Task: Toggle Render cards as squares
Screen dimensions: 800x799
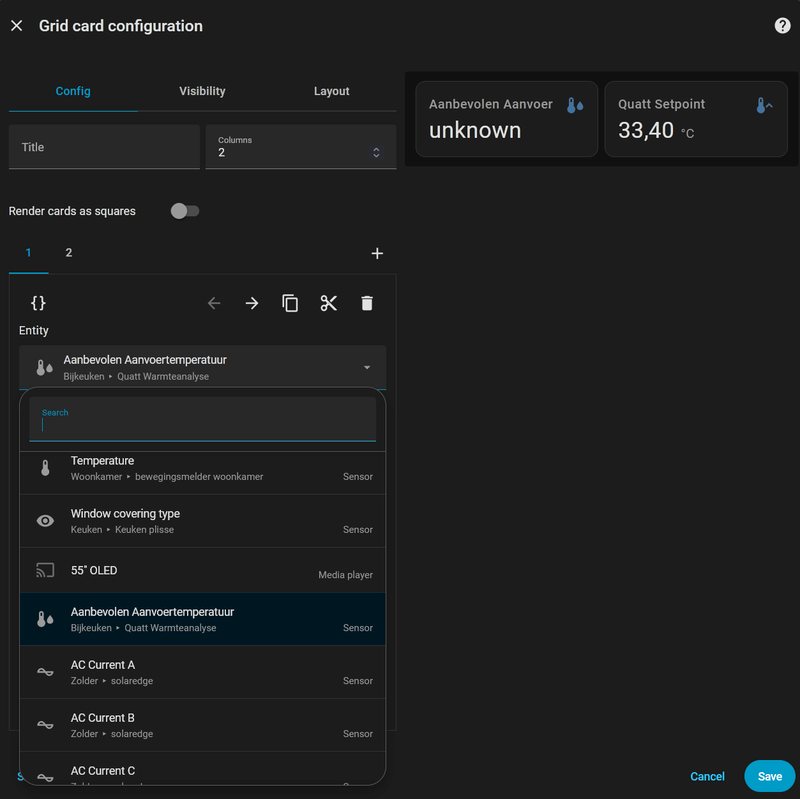Action: (x=184, y=211)
